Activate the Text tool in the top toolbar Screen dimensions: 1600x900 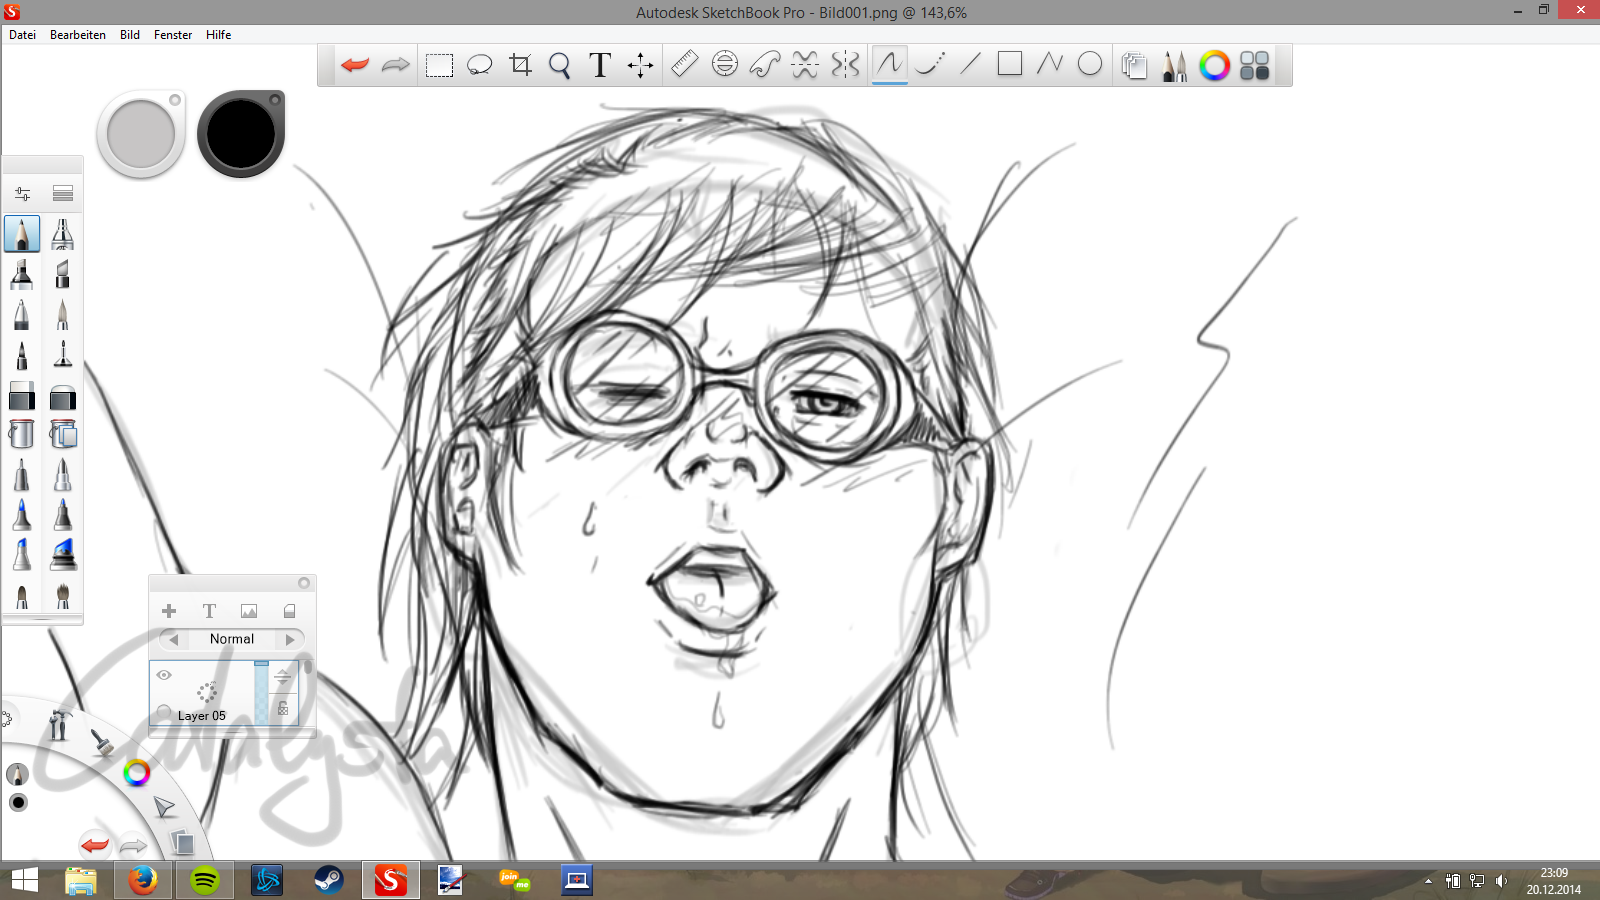(x=600, y=65)
